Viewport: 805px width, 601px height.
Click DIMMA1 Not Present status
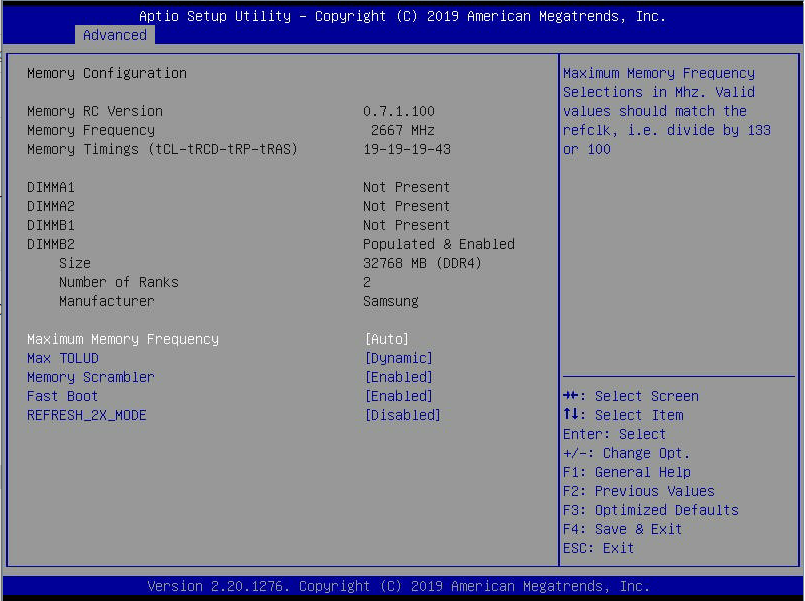point(407,187)
